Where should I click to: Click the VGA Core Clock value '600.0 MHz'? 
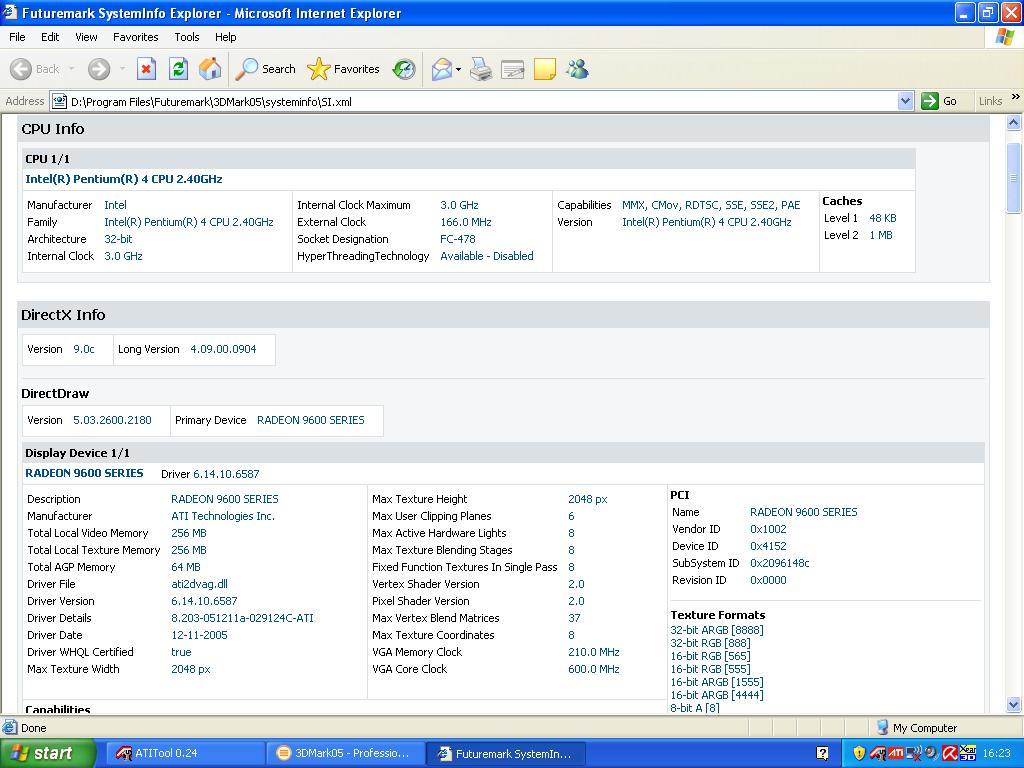tap(594, 669)
